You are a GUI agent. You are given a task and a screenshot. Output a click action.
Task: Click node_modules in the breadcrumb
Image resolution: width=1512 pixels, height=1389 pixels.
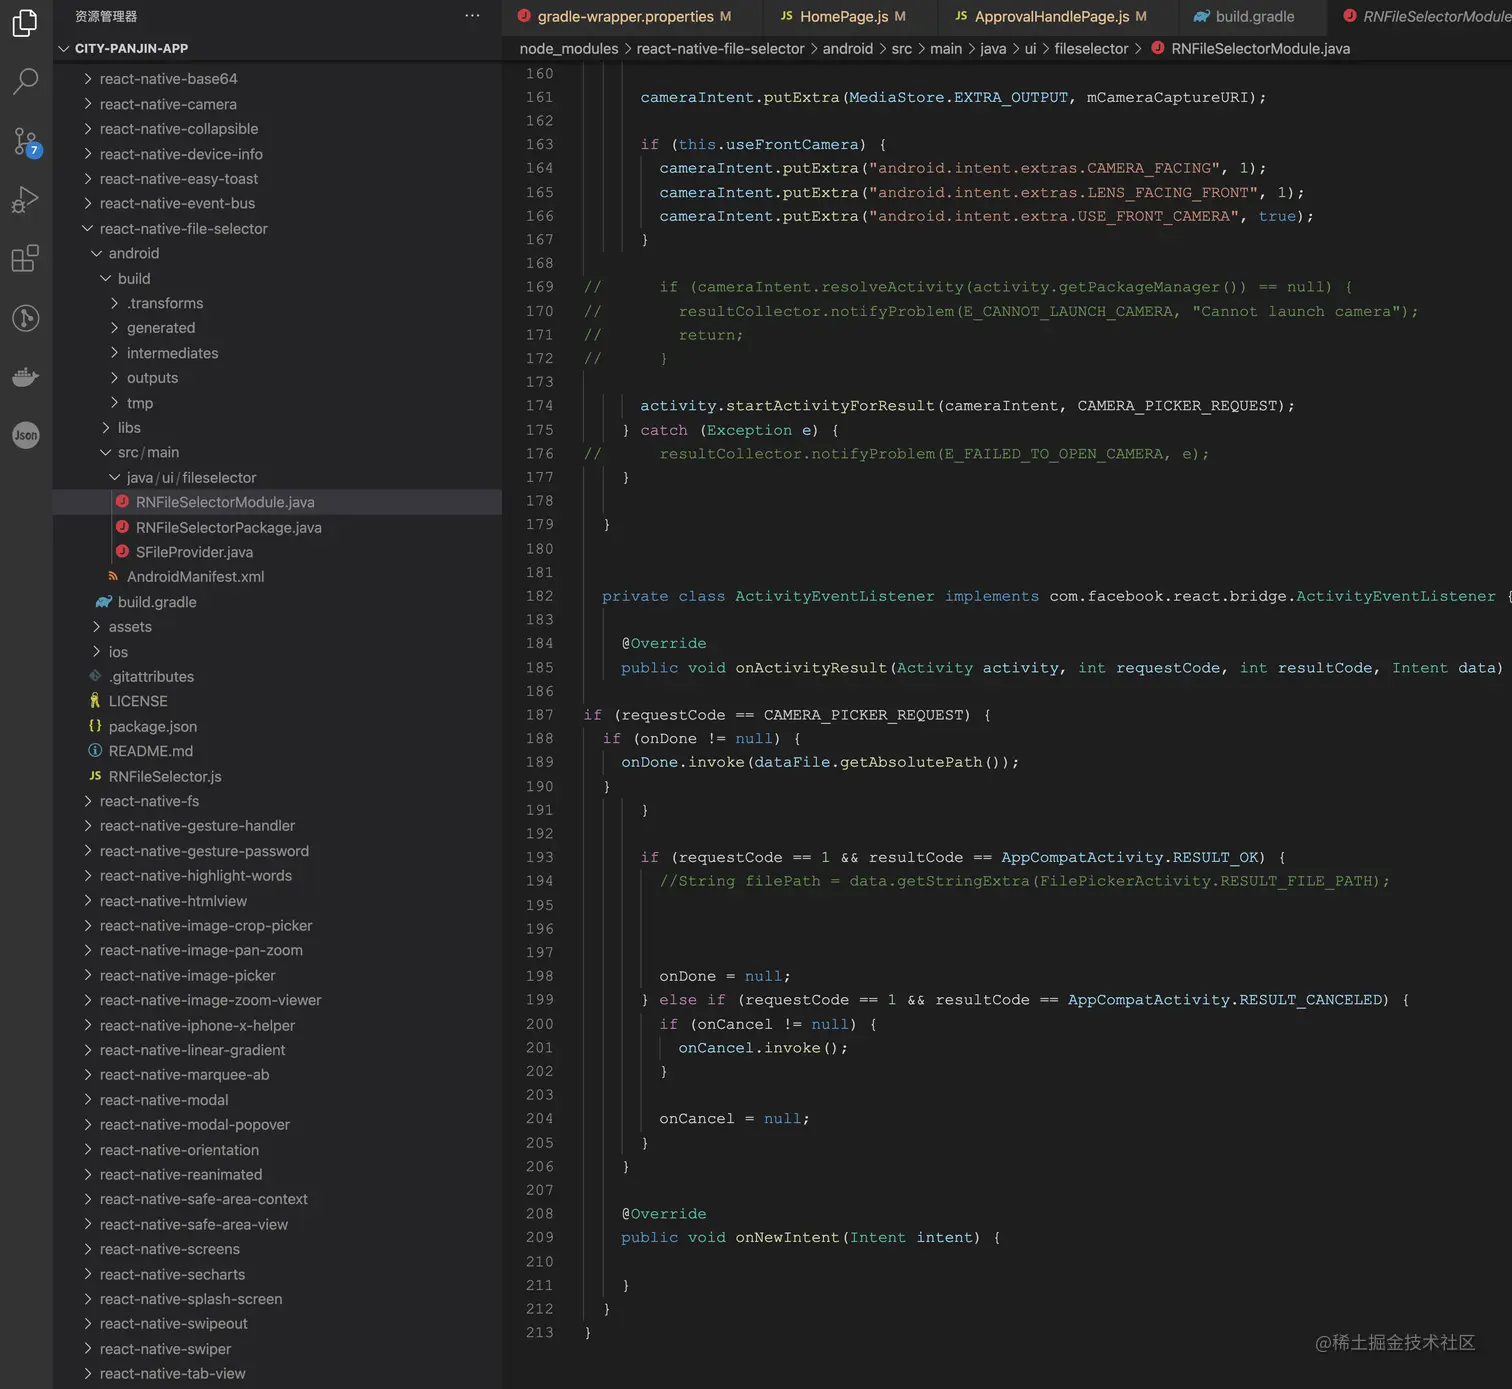(x=569, y=48)
